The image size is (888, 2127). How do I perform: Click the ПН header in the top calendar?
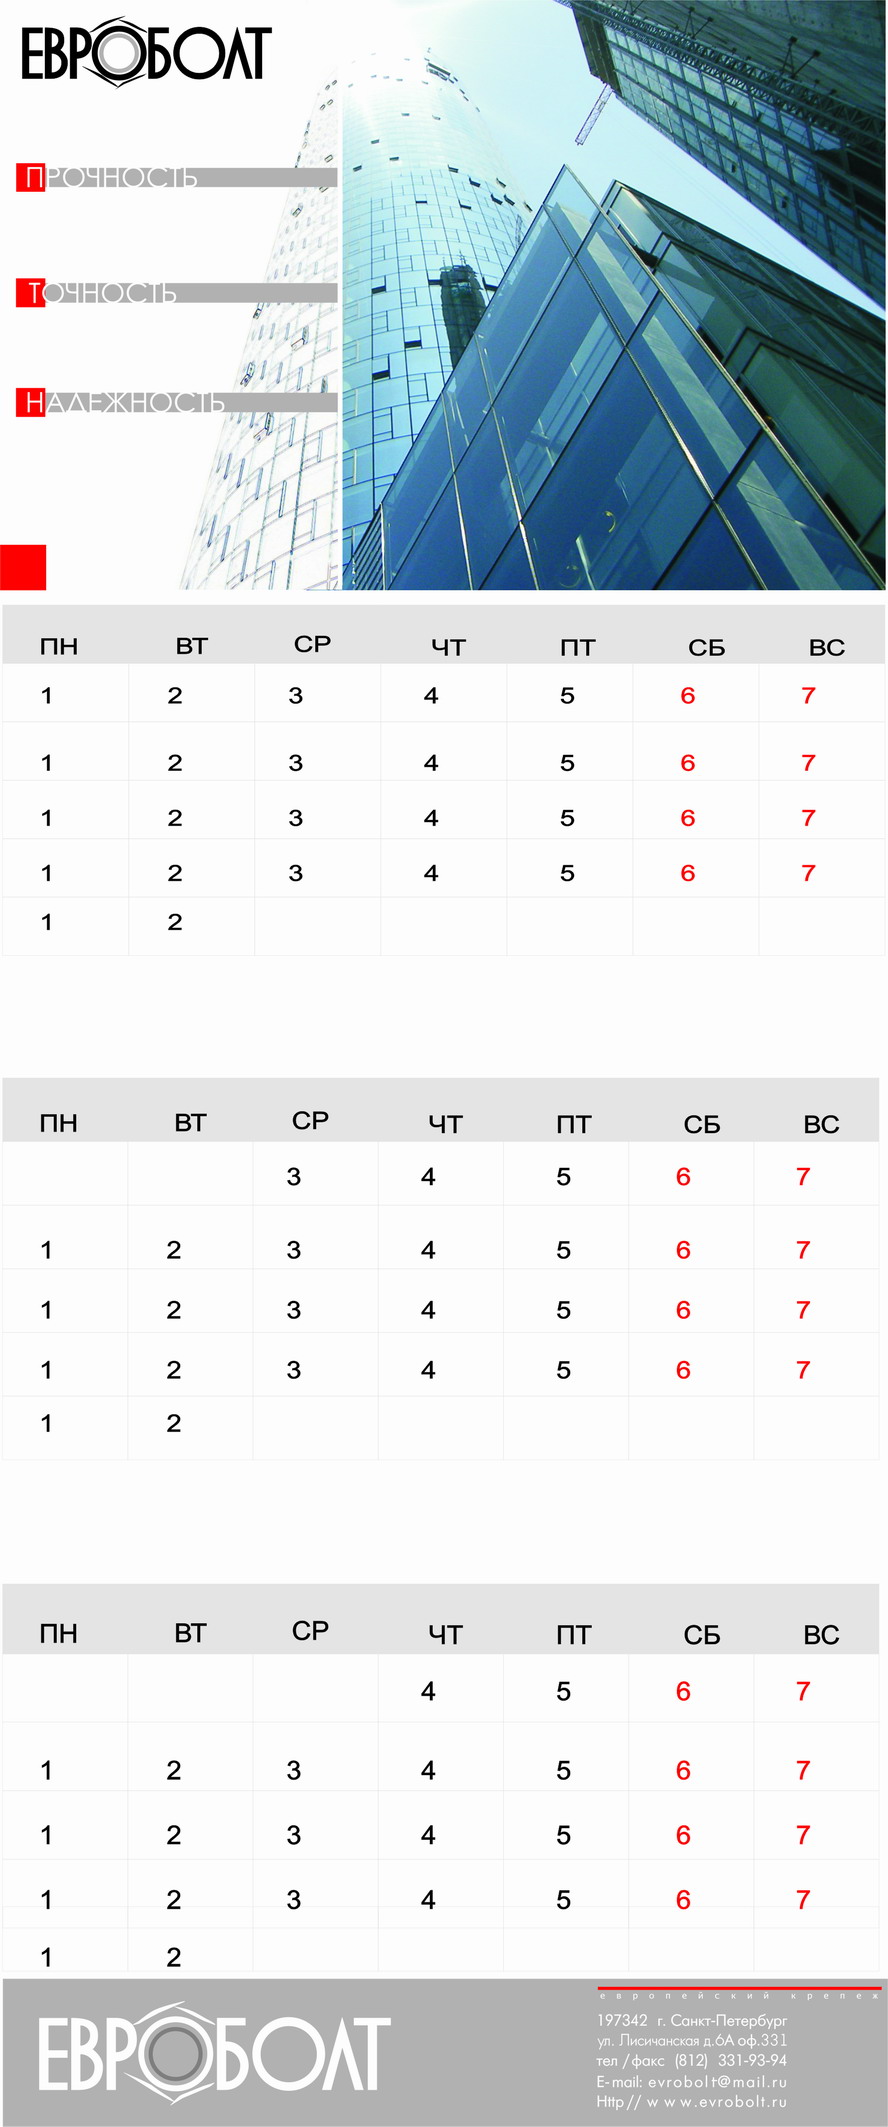[x=58, y=647]
